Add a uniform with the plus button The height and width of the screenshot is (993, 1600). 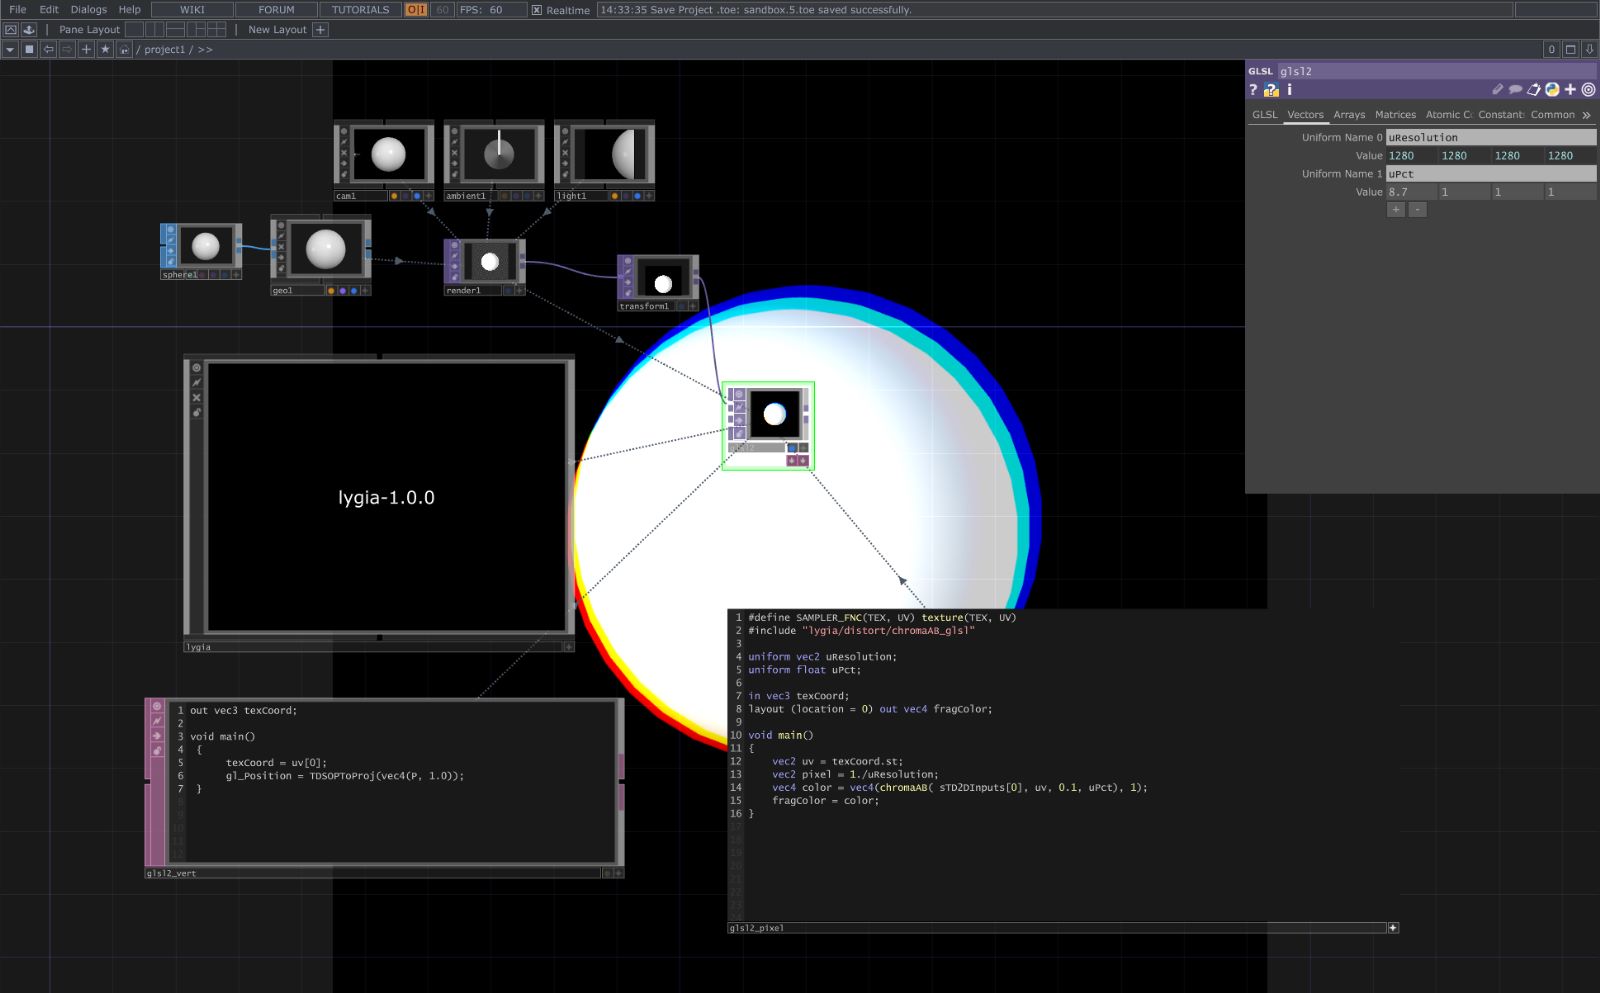[1396, 210]
